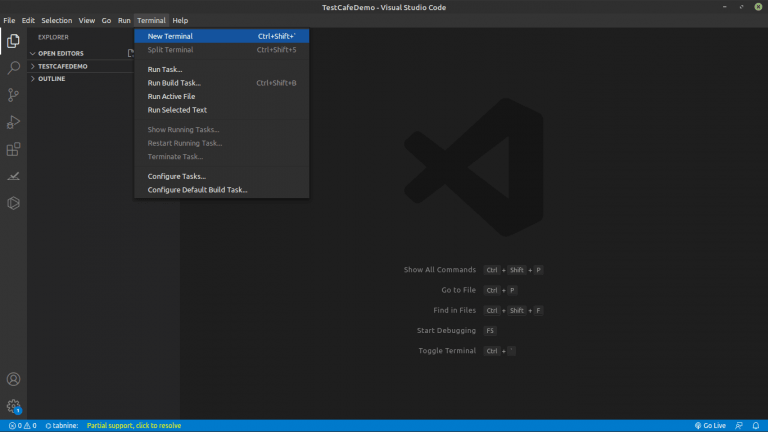Viewport: 768px width, 432px height.
Task: Open the Source Control view
Action: click(x=13, y=95)
